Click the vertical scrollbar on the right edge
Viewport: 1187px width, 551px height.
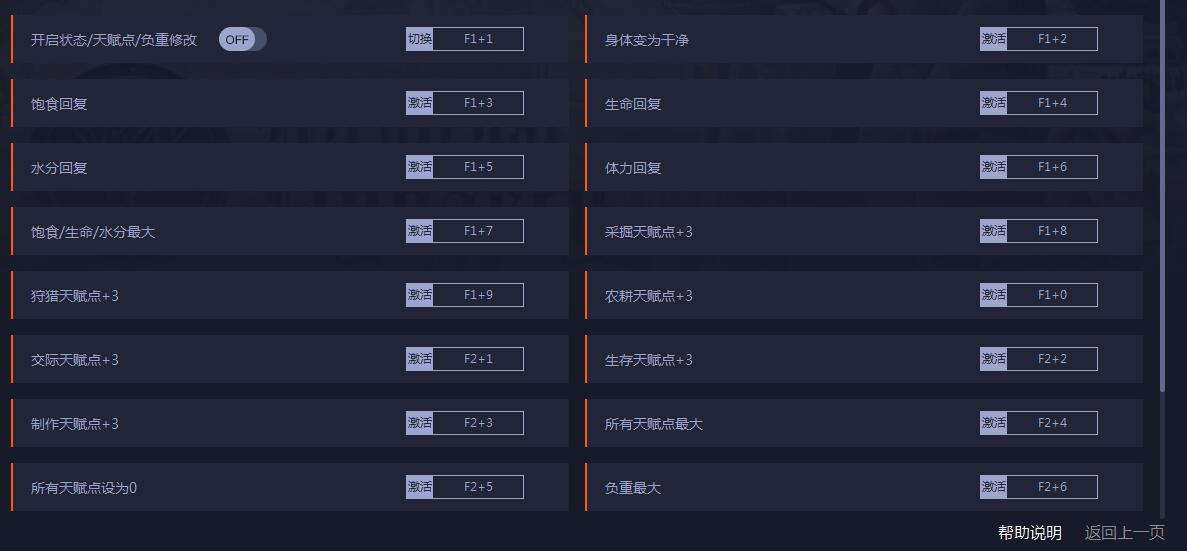pyautogui.click(x=1162, y=200)
